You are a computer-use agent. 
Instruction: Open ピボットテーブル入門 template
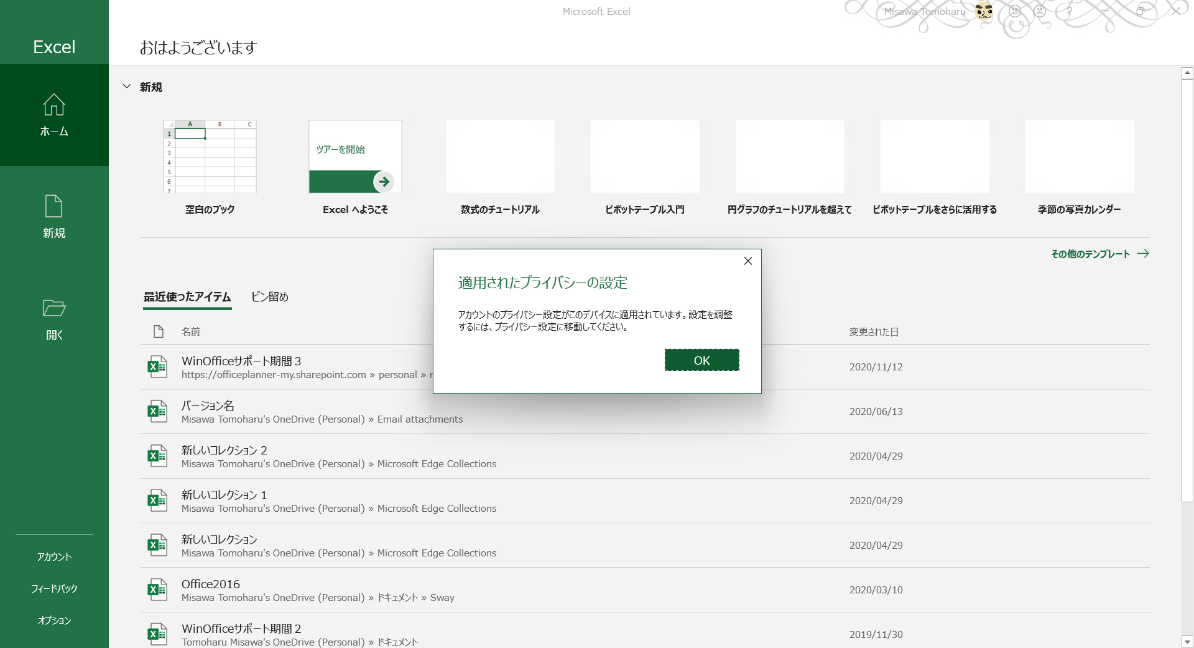point(645,167)
